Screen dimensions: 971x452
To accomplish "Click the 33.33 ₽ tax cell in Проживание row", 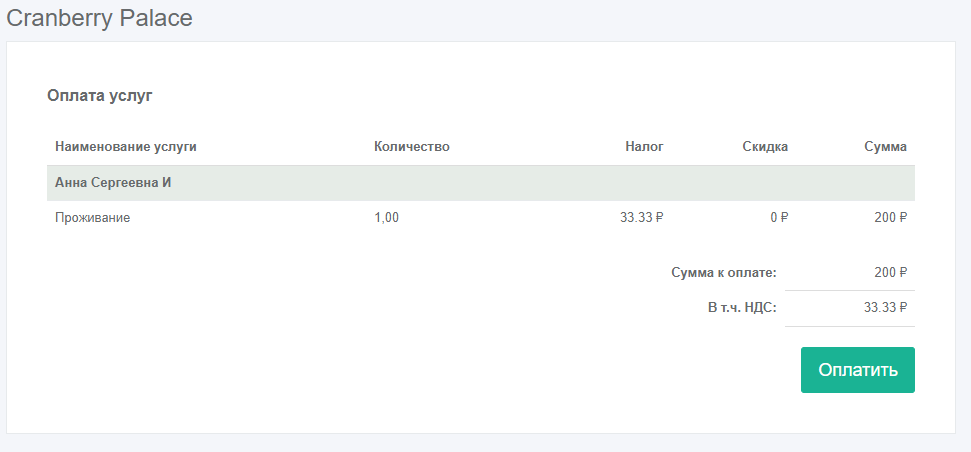I will 641,218.
